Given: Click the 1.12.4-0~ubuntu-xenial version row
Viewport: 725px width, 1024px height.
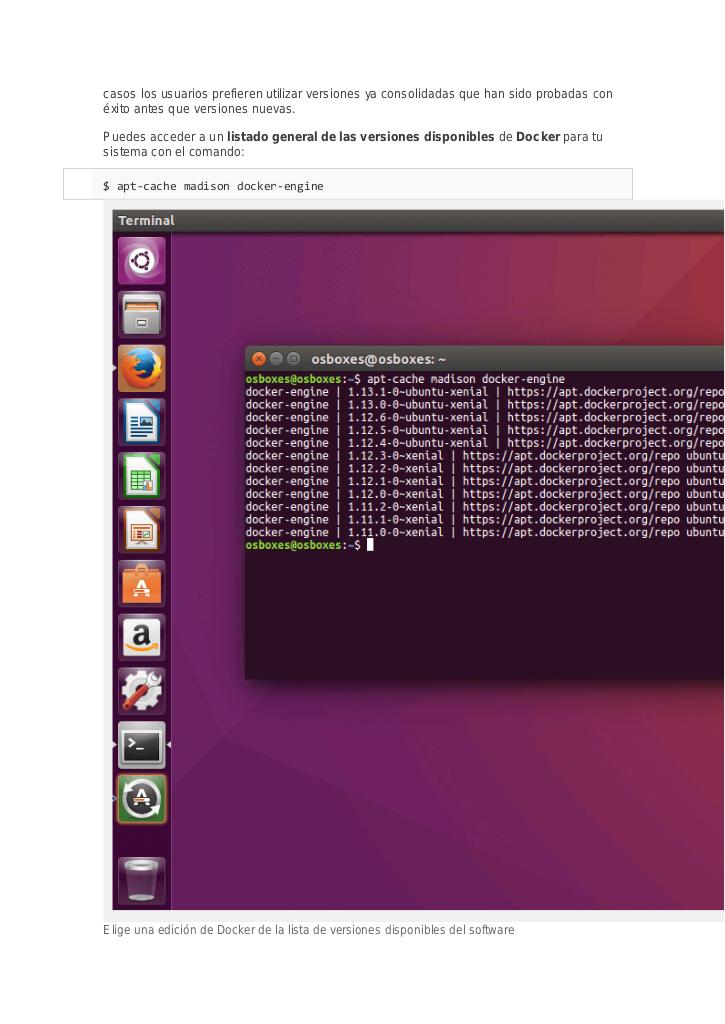Looking at the screenshot, I should coord(484,443).
